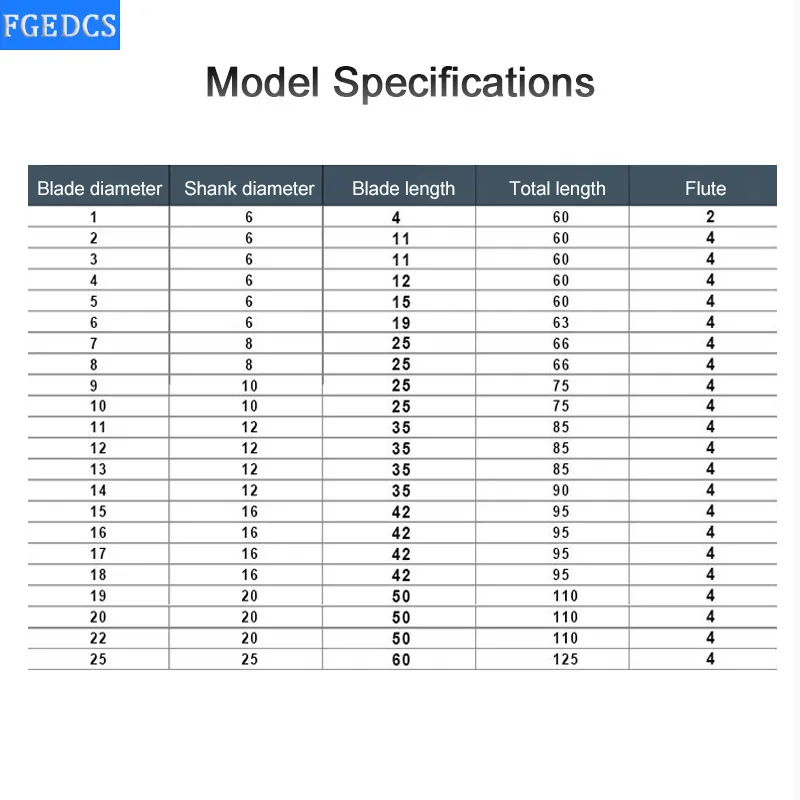Select blade length 60 in last row
The height and width of the screenshot is (800, 800).
(x=401, y=659)
